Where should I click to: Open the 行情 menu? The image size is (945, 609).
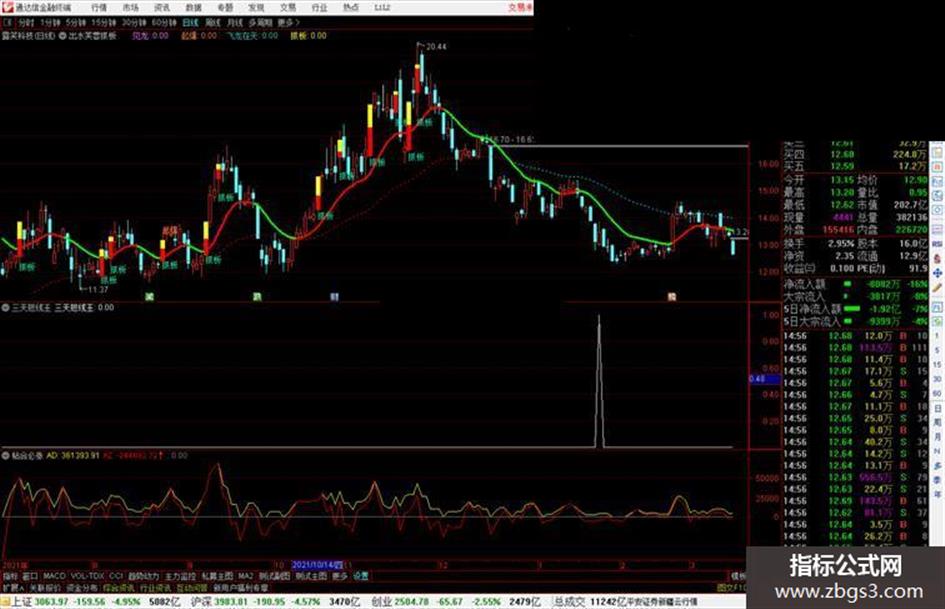[x=99, y=8]
